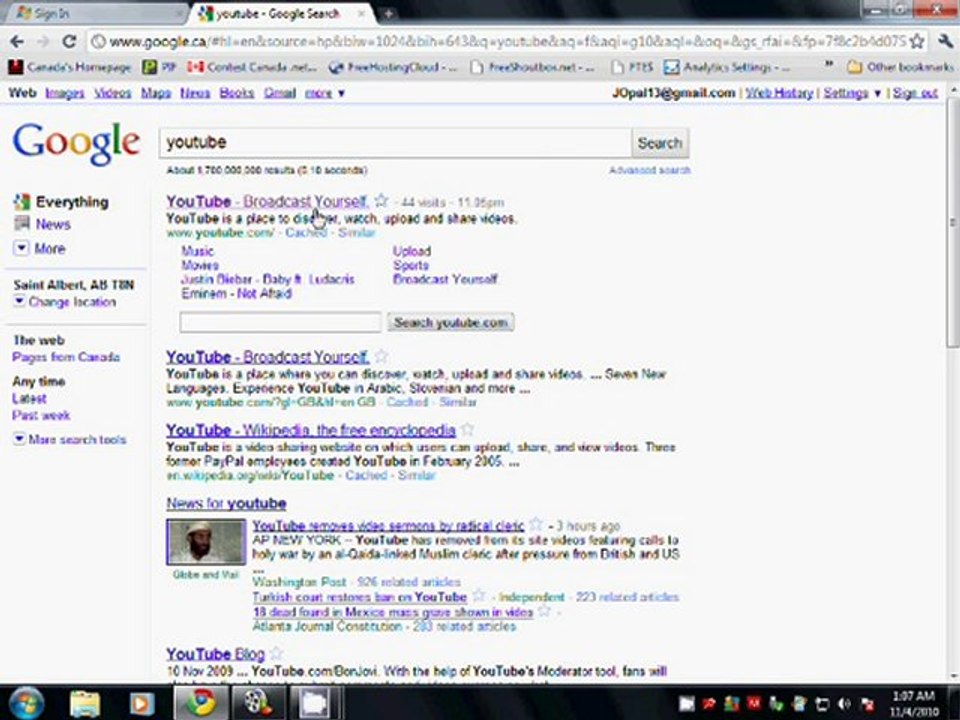Open News in top navigation

[x=195, y=93]
